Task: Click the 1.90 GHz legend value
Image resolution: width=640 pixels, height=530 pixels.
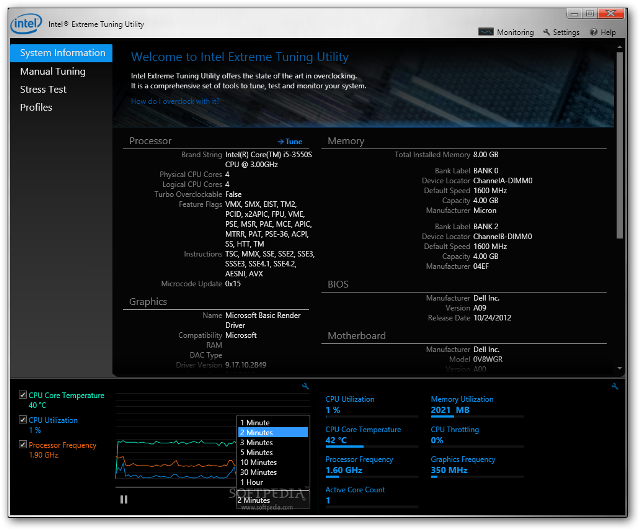Action: pyautogui.click(x=44, y=455)
